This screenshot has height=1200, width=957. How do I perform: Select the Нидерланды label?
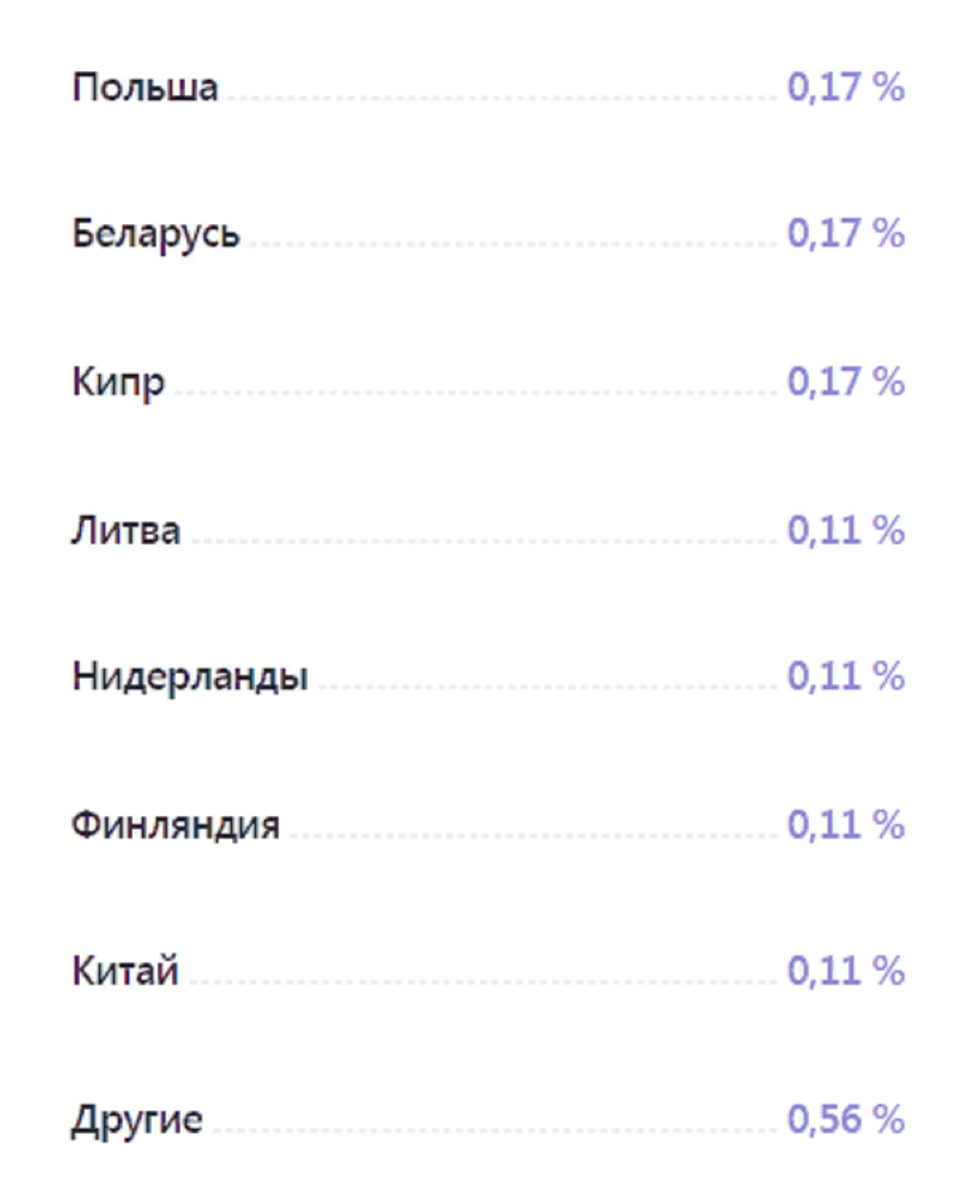[189, 678]
